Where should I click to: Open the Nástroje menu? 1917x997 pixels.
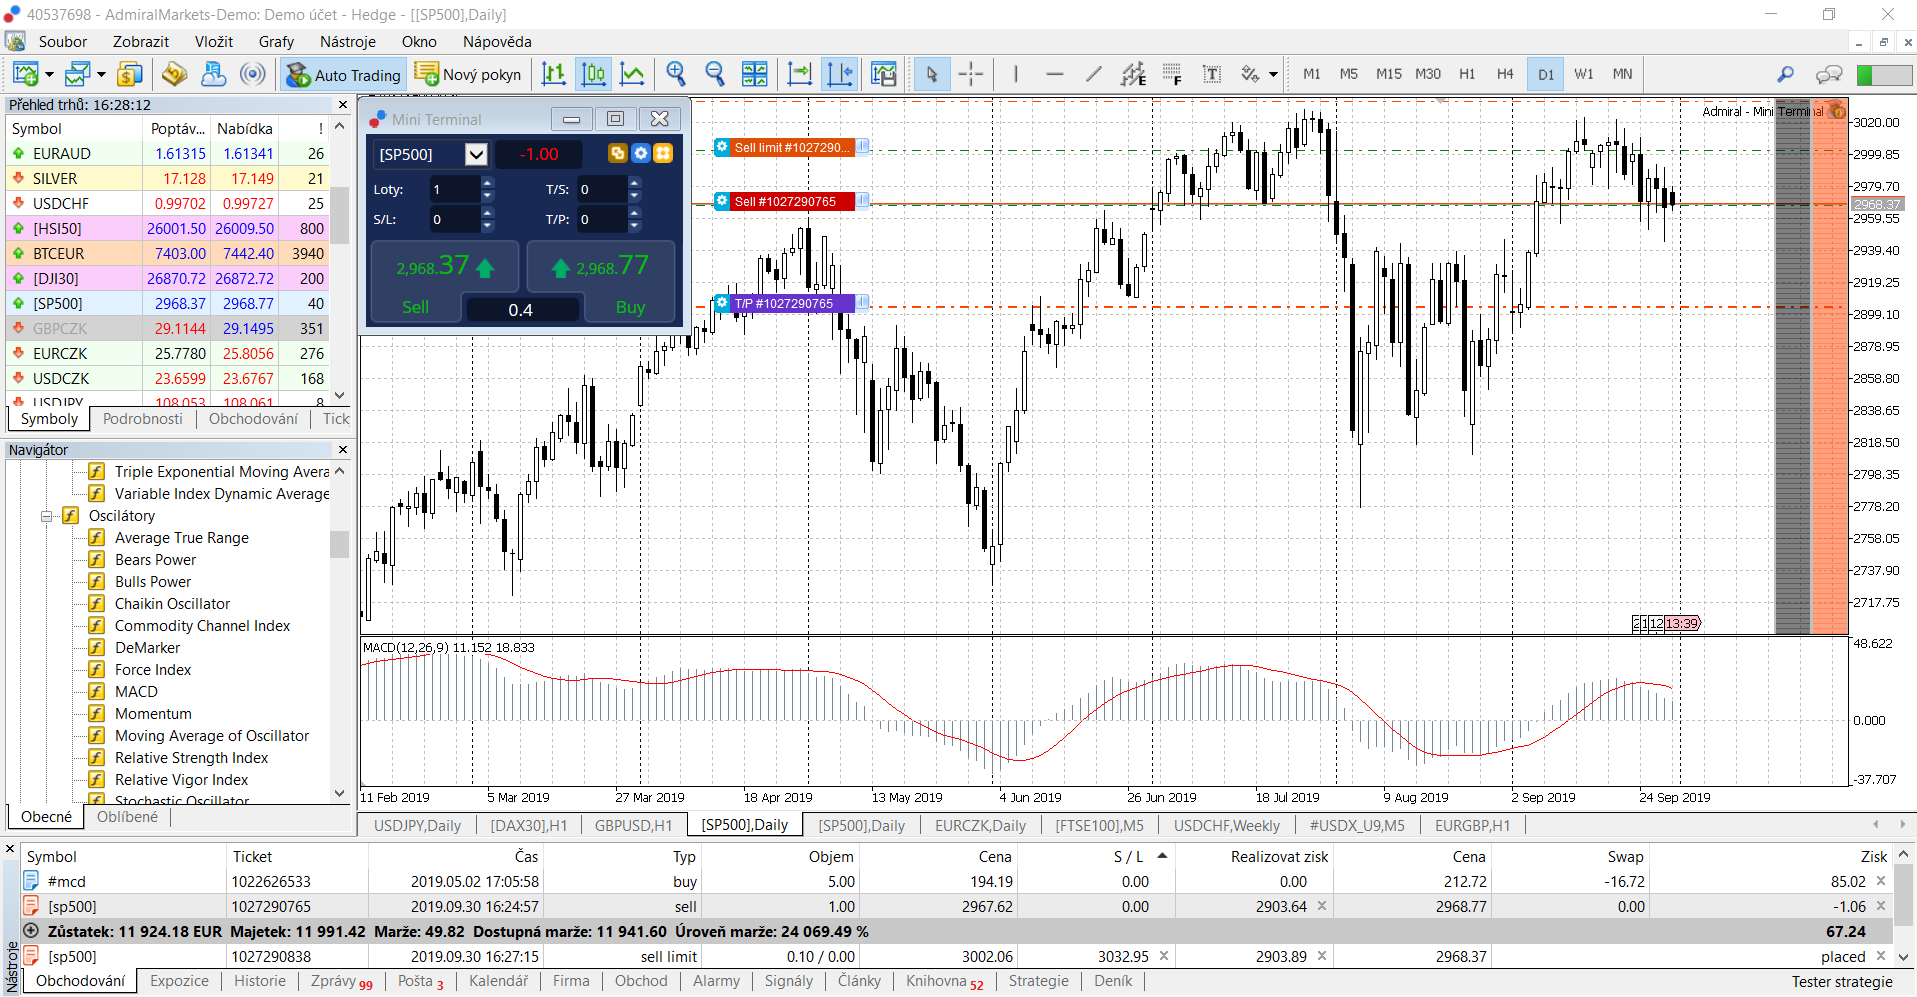348,42
